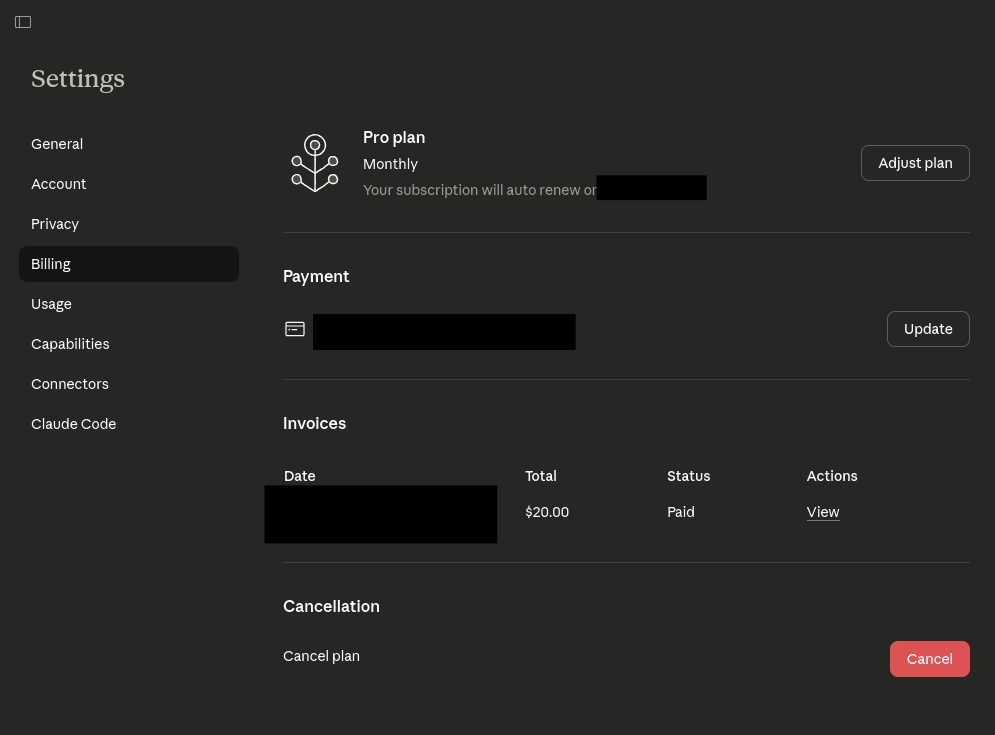Click the Settings page heading

coord(78,79)
